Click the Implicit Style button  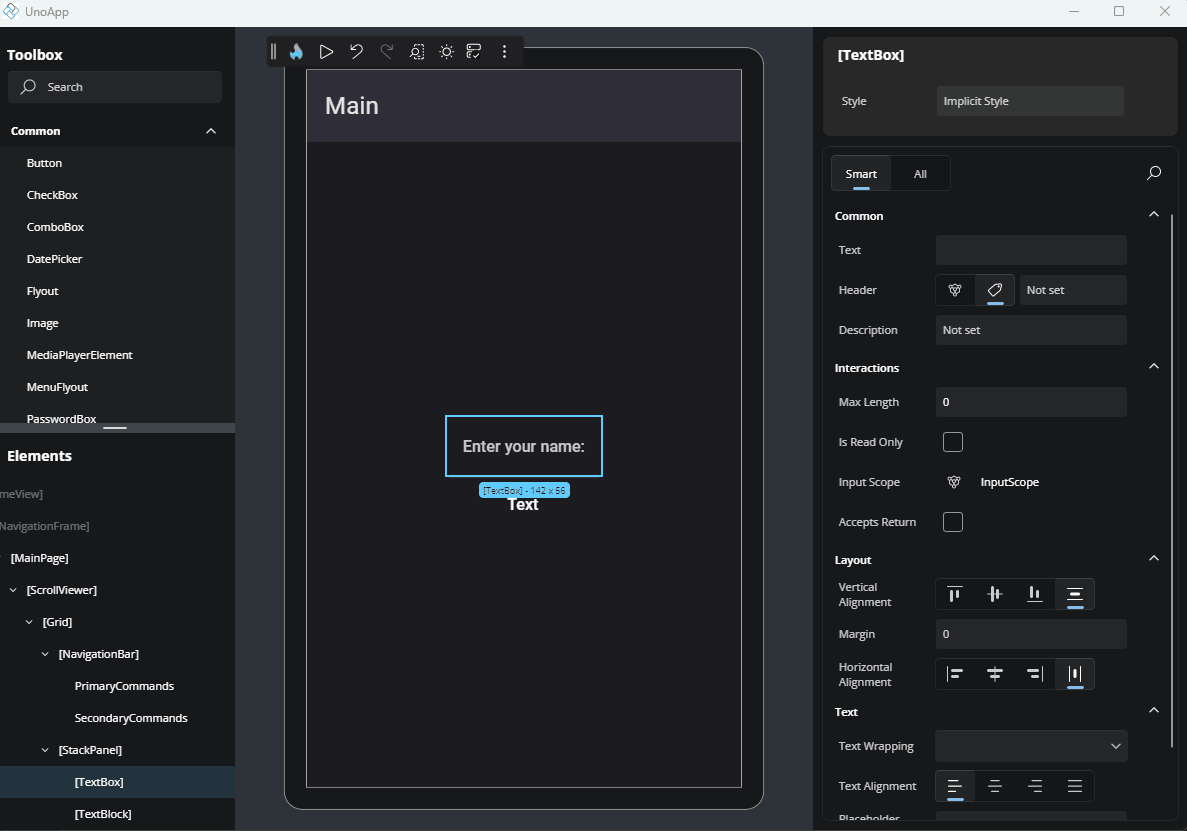pos(1029,100)
